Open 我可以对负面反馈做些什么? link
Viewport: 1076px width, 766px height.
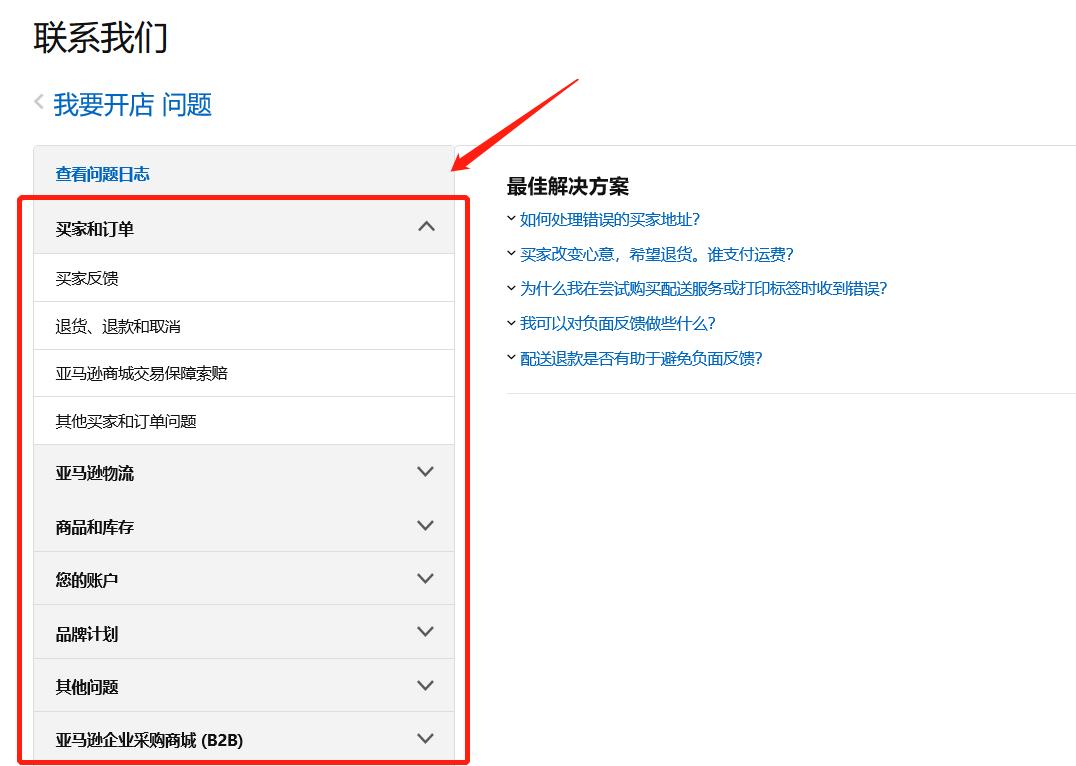point(617,323)
